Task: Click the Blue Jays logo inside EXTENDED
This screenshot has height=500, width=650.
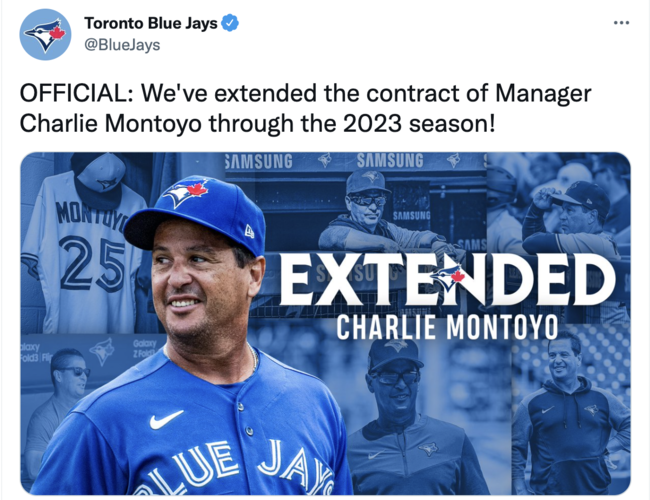Action: [x=452, y=278]
